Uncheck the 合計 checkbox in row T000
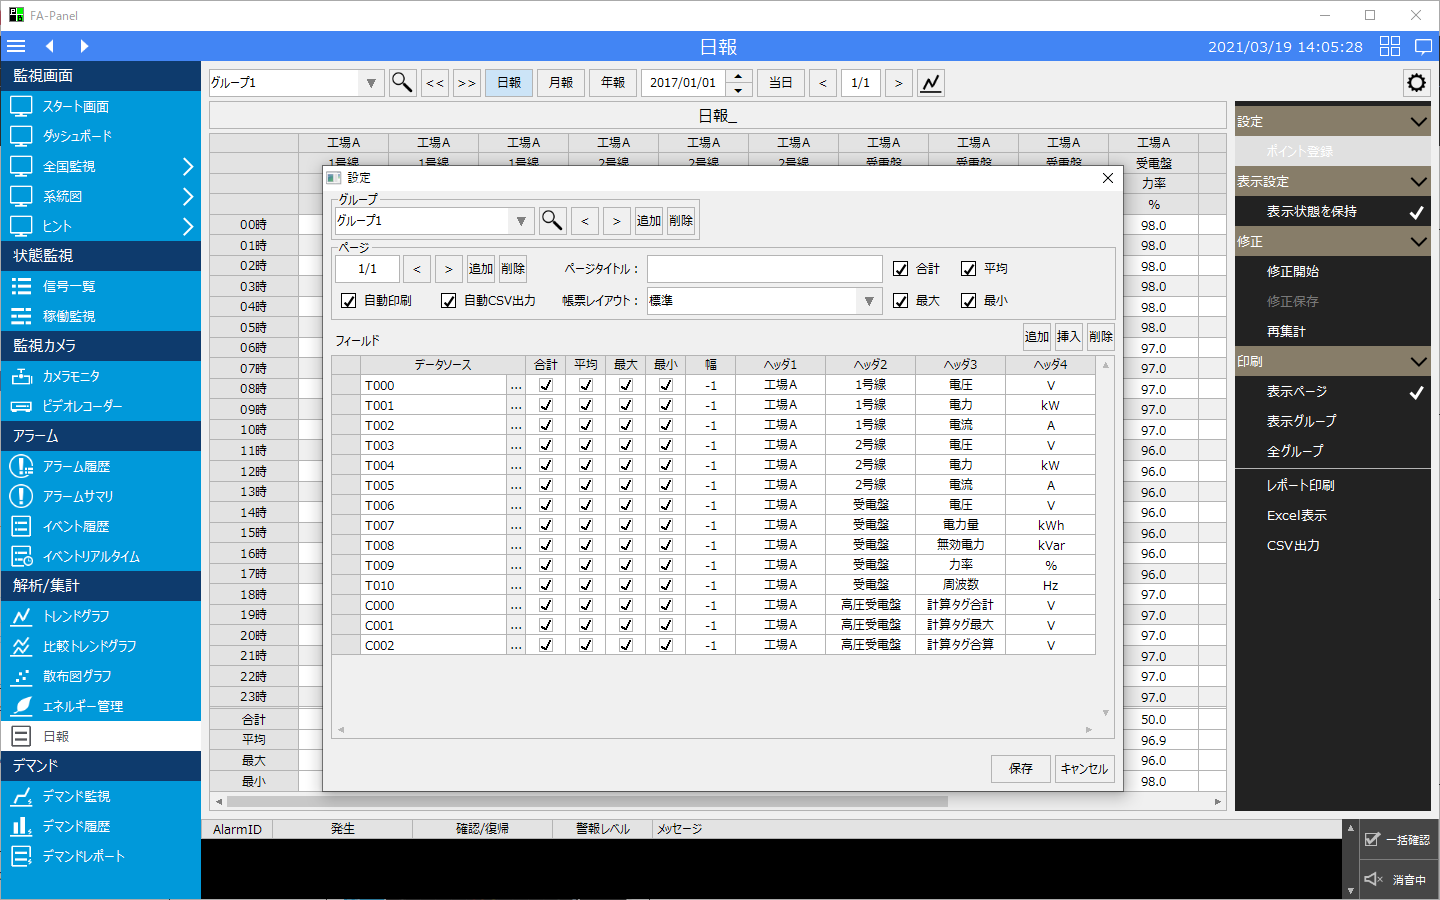The image size is (1440, 900). coord(546,385)
